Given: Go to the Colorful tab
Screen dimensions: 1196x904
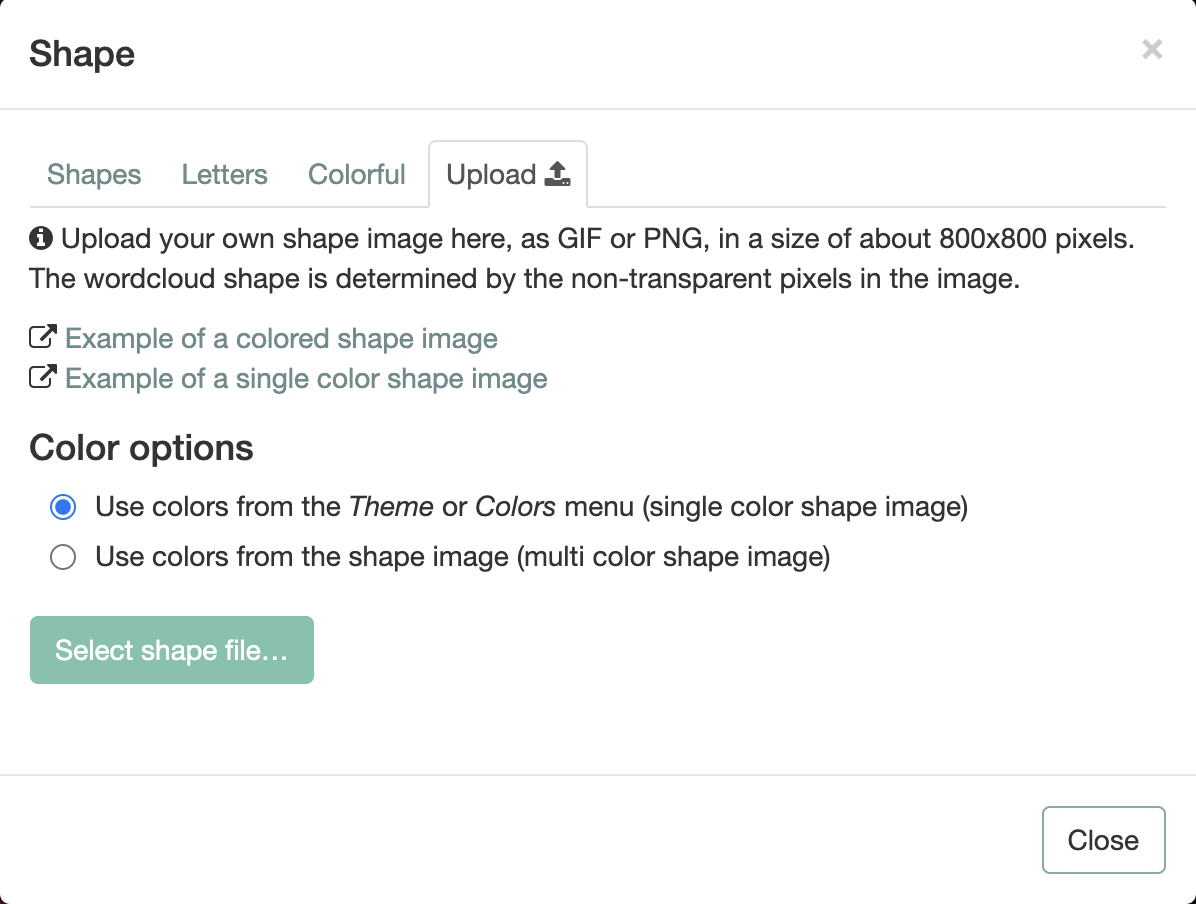Looking at the screenshot, I should point(356,175).
